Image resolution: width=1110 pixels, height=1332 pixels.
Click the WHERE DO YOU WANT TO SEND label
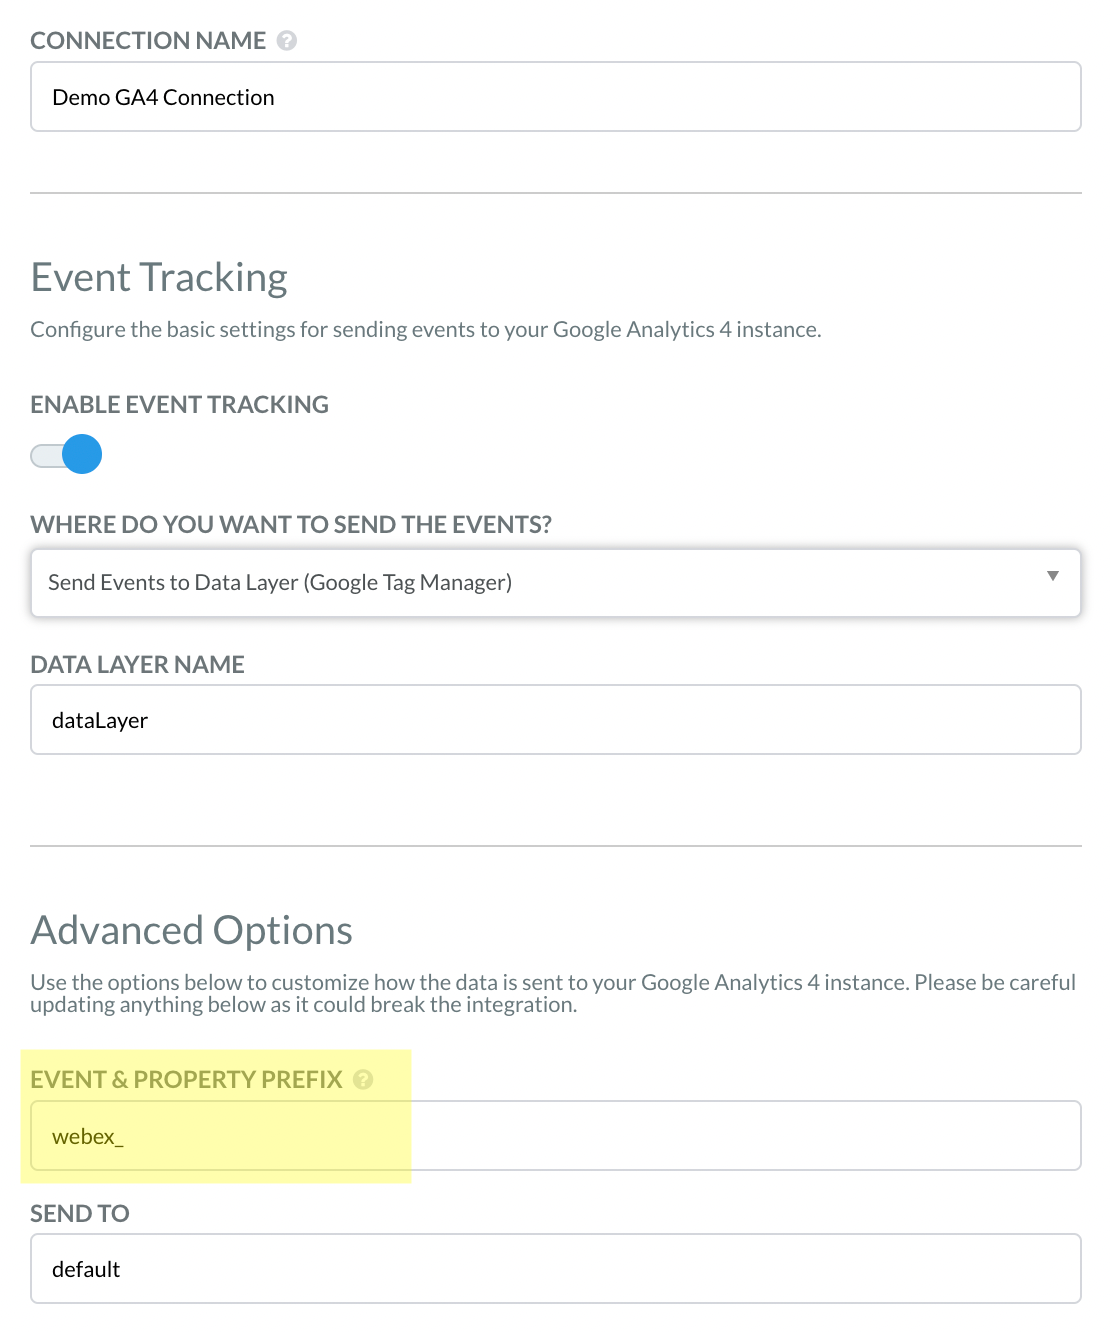click(x=291, y=525)
